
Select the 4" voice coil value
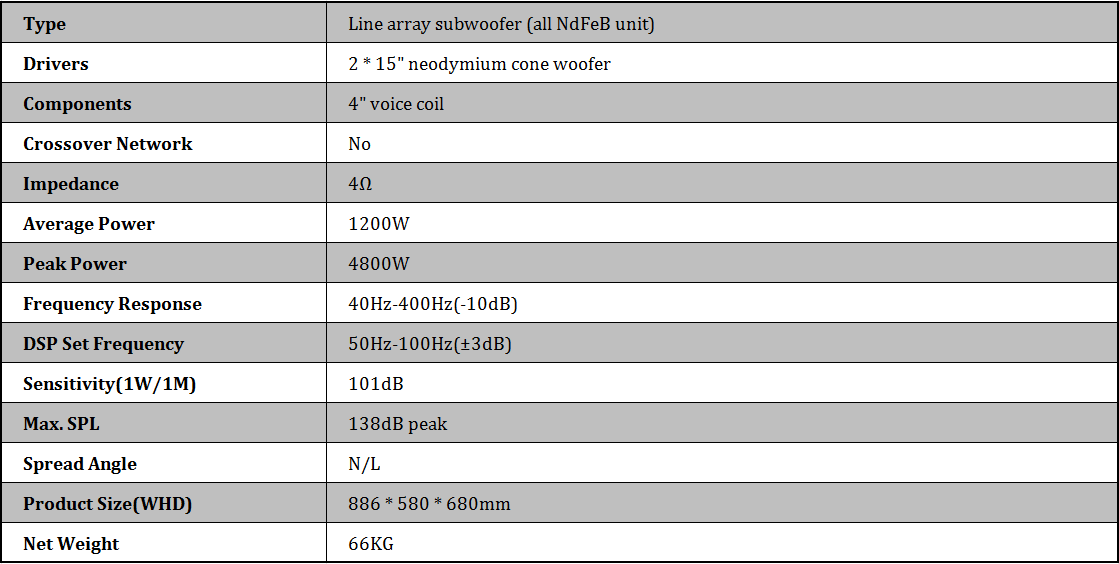(396, 104)
